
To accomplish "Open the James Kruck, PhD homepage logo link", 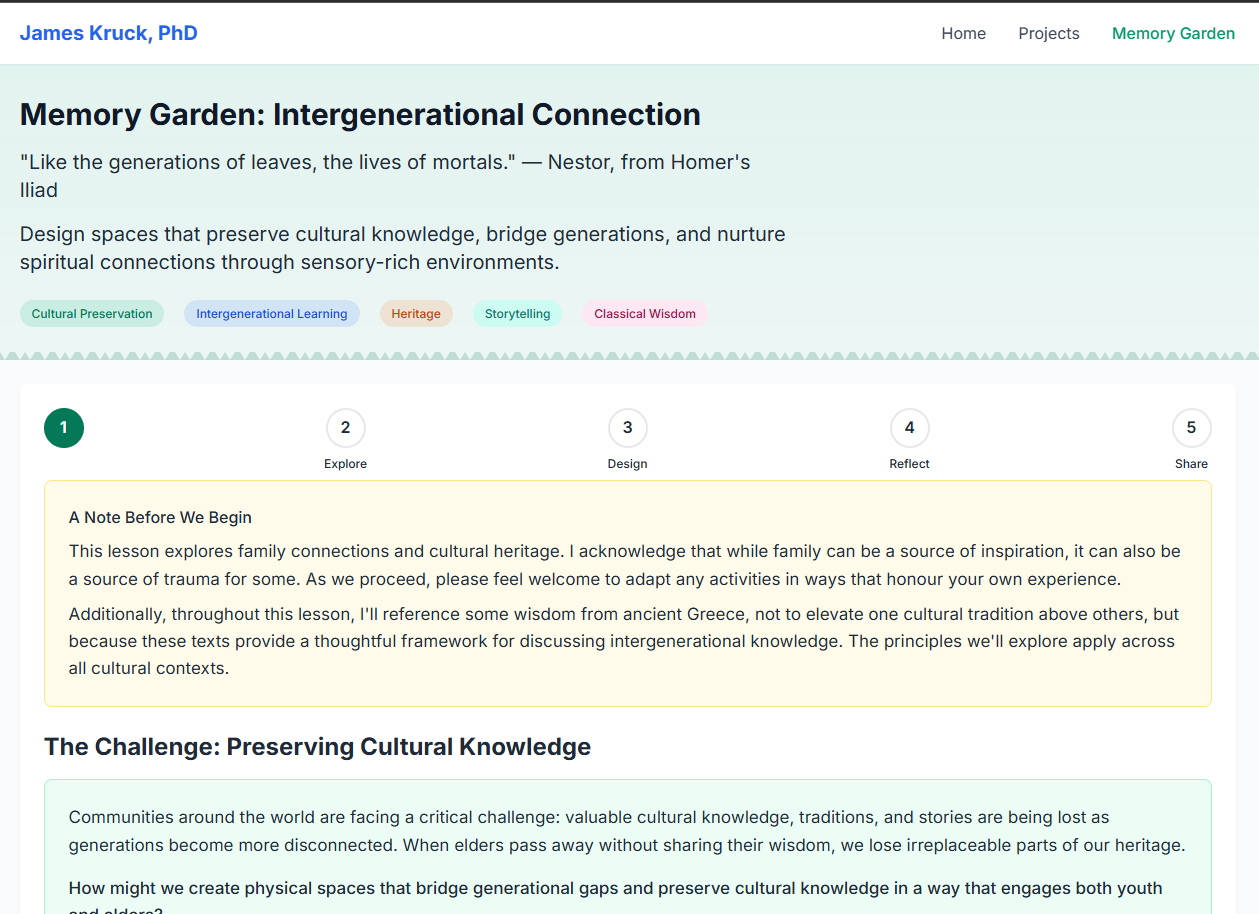I will click(x=108, y=33).
